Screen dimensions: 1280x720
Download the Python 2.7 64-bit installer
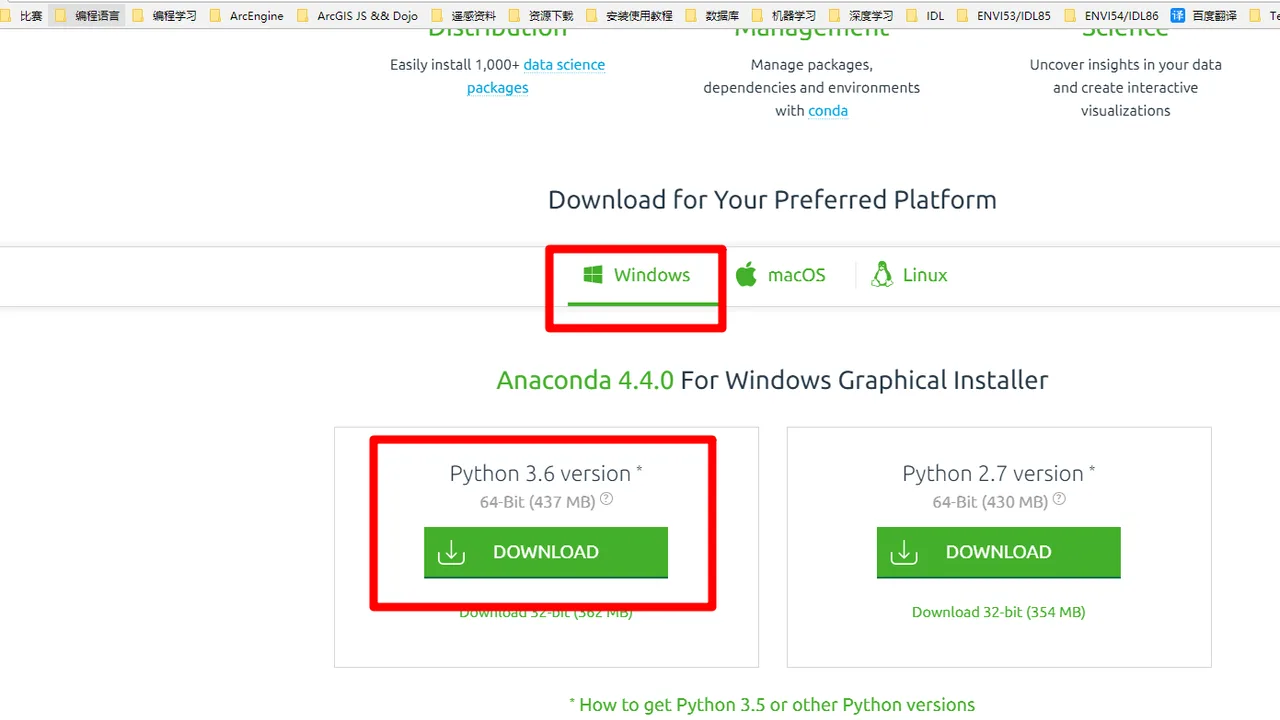click(999, 552)
